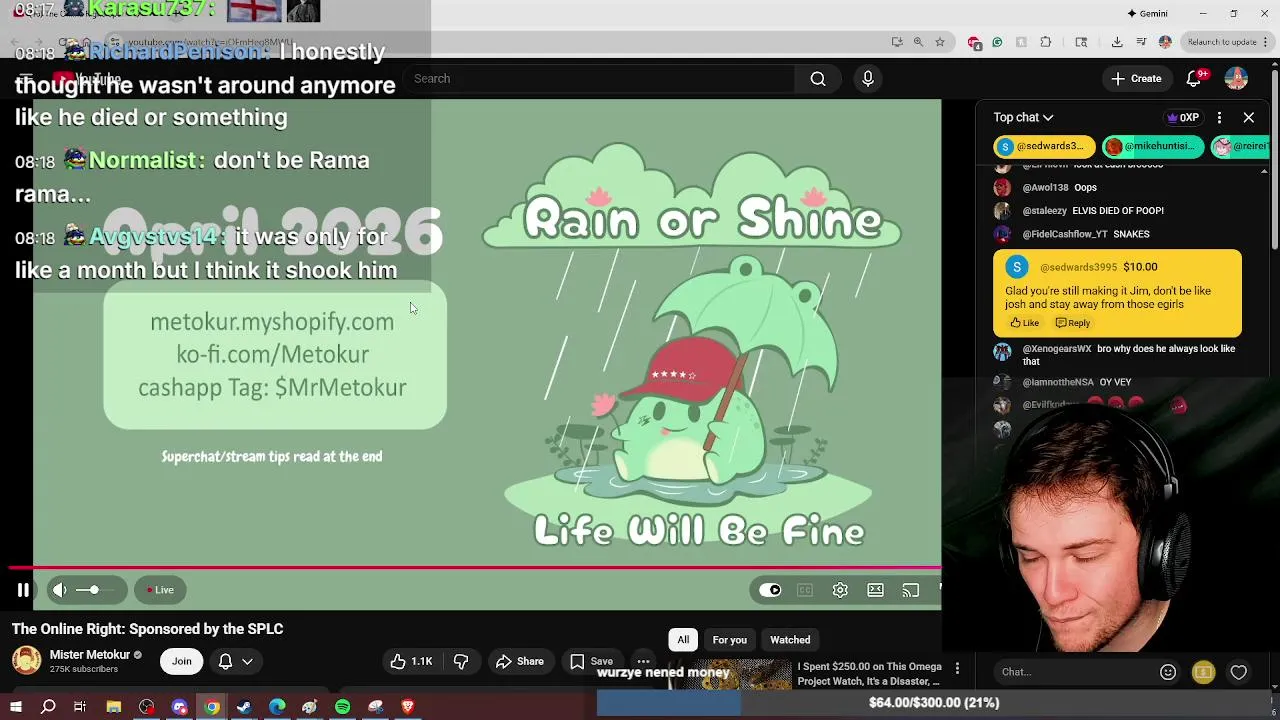Open options for Omega Project Watch video
The image size is (1280, 720).
(957, 668)
